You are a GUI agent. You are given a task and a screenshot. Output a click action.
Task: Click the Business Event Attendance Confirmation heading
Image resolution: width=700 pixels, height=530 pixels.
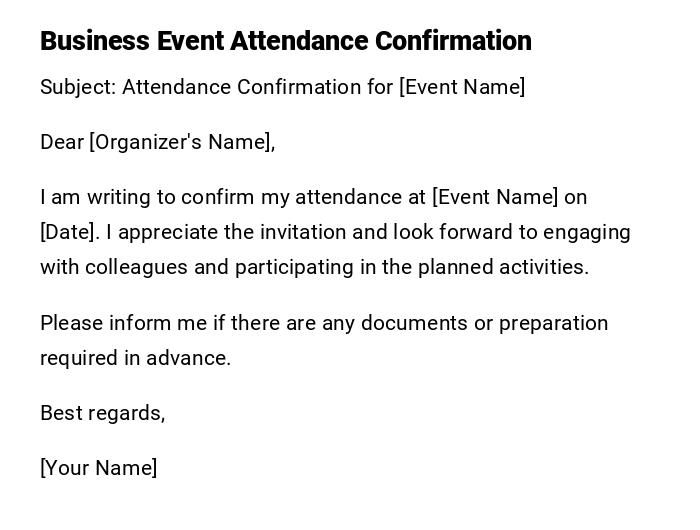click(x=285, y=41)
